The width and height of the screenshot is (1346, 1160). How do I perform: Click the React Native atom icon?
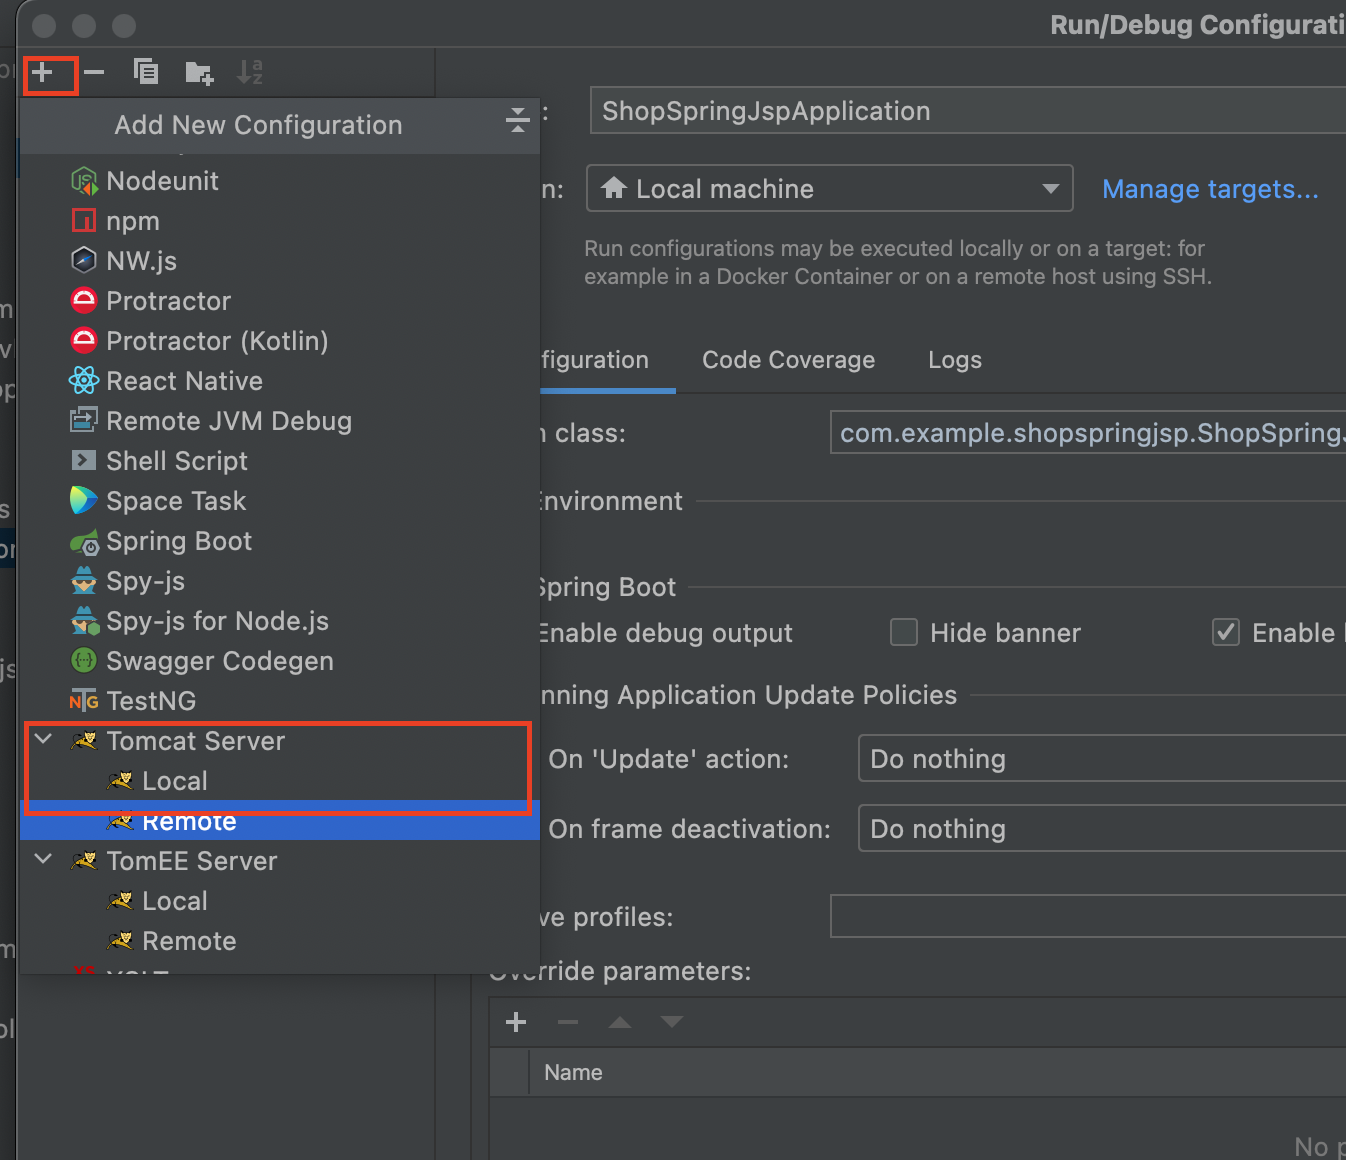coord(84,380)
